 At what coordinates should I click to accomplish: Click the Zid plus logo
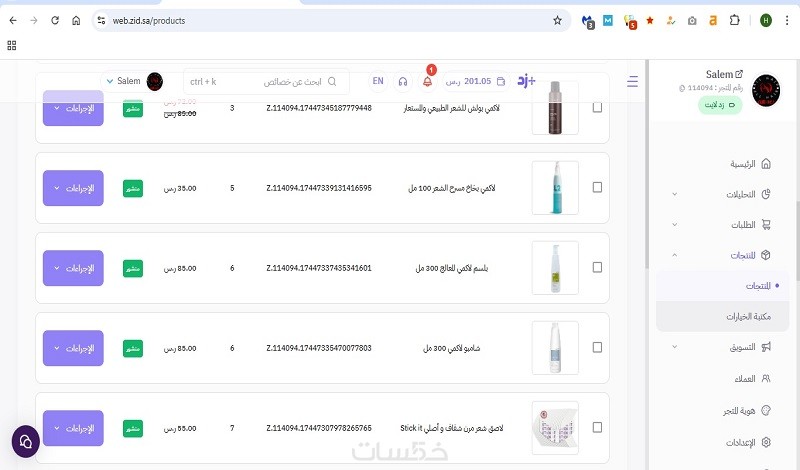pos(527,81)
